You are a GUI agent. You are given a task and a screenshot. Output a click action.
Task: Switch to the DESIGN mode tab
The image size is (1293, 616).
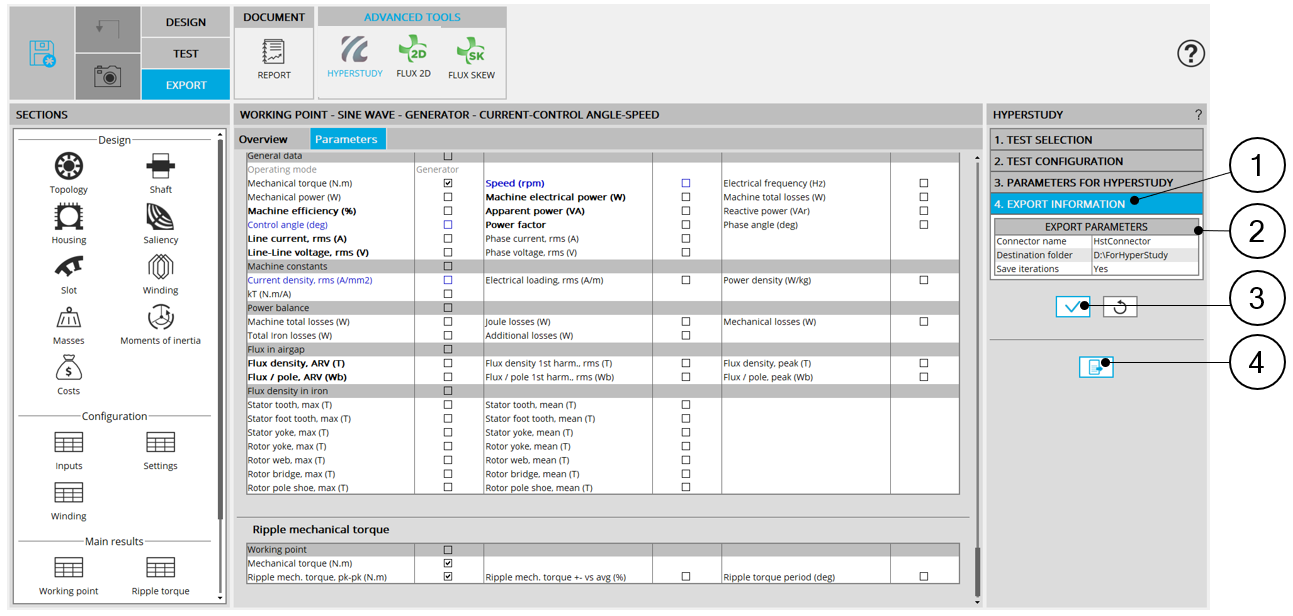click(185, 22)
